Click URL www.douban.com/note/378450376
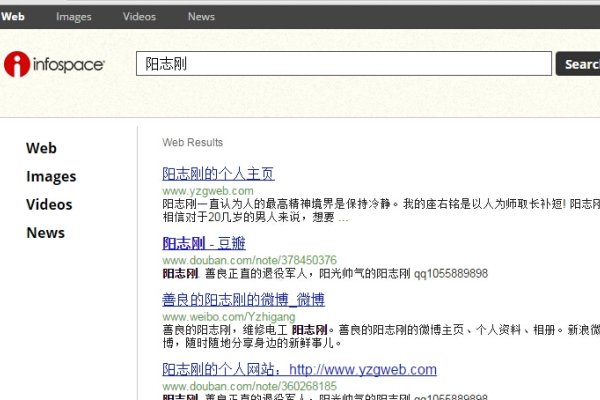 (249, 260)
